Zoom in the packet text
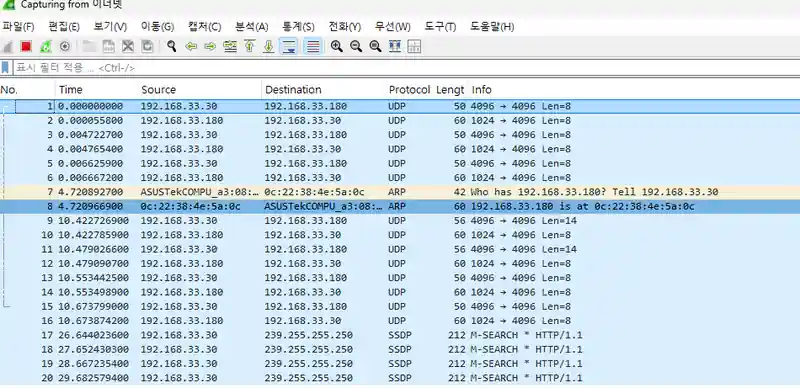800x388 pixels. tap(336, 46)
